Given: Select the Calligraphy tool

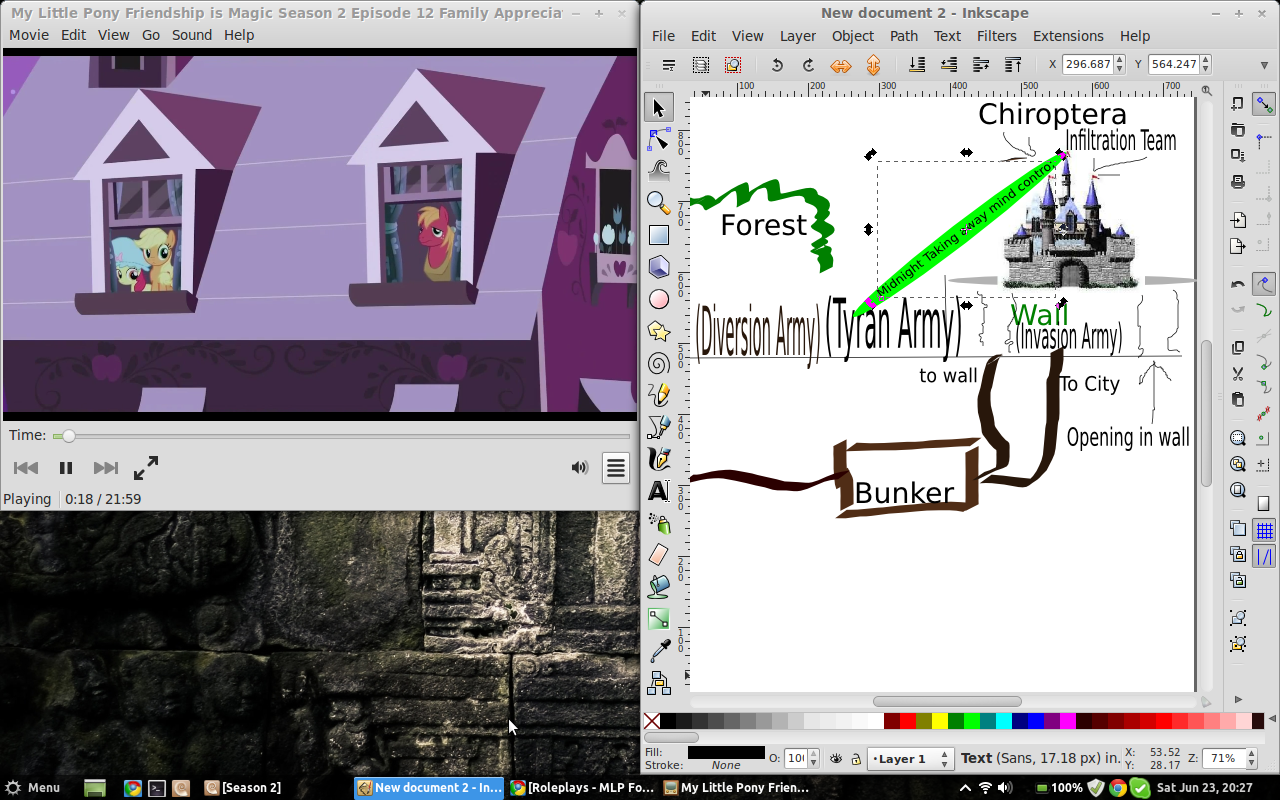Looking at the screenshot, I should (x=658, y=459).
